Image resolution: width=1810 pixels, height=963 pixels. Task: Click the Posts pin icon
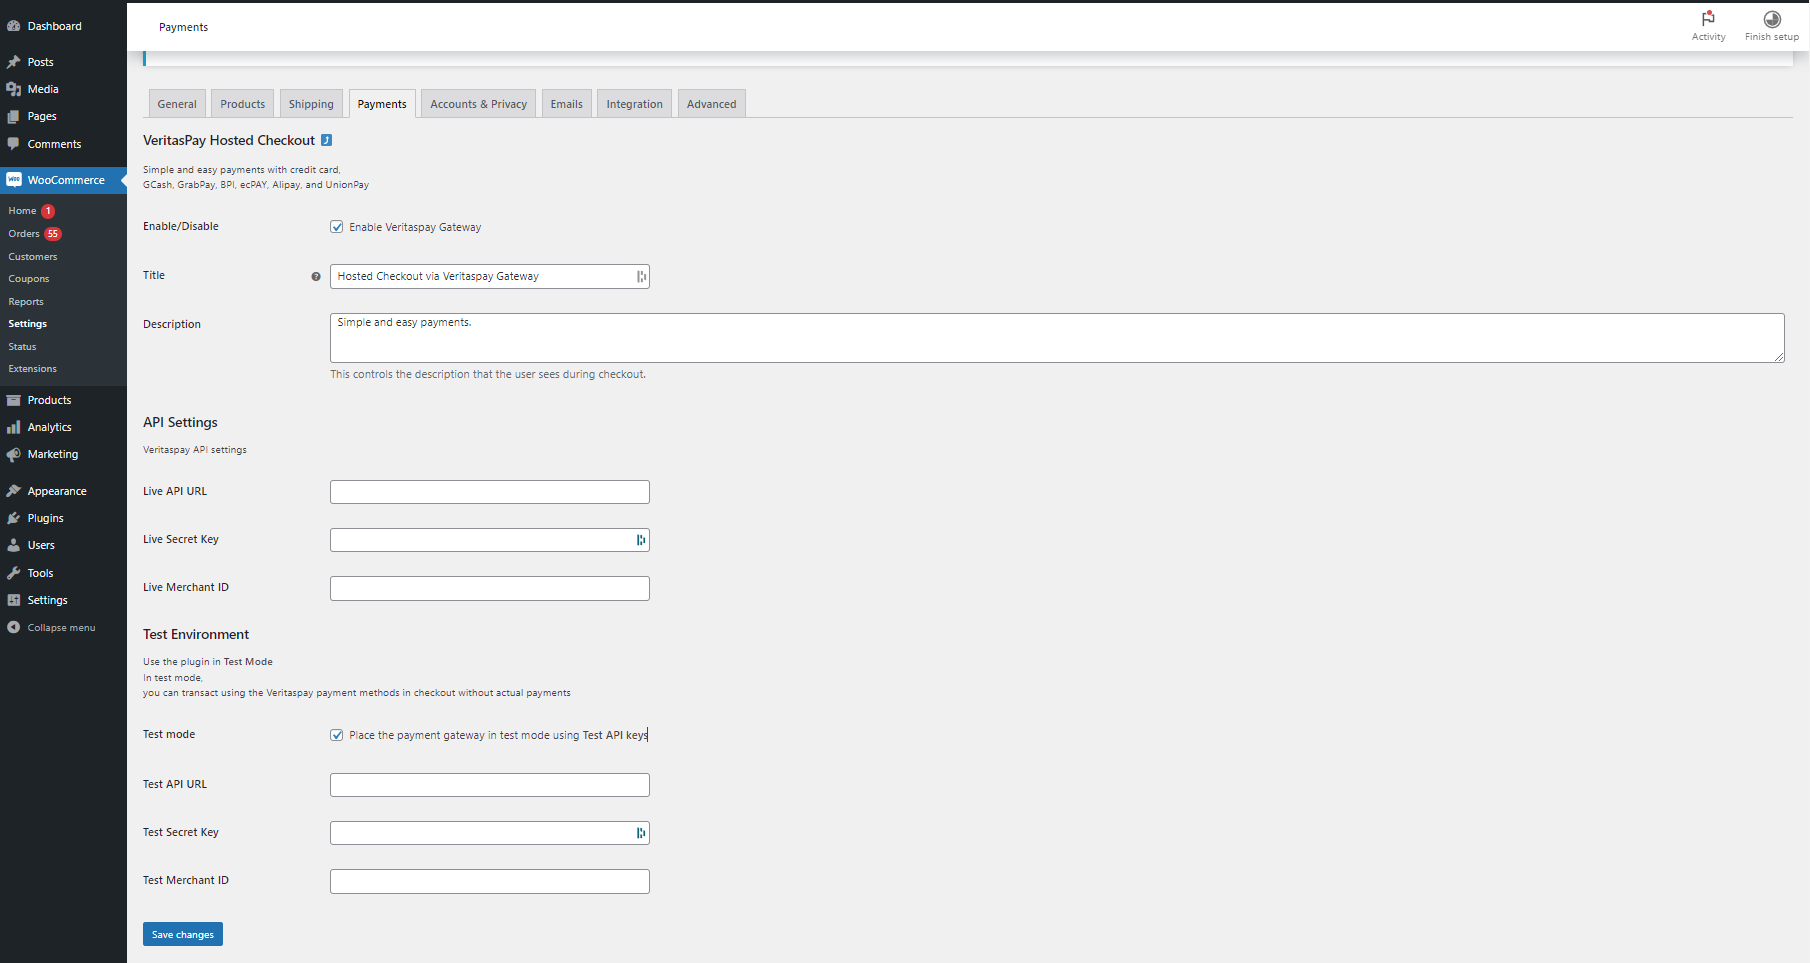coord(14,62)
